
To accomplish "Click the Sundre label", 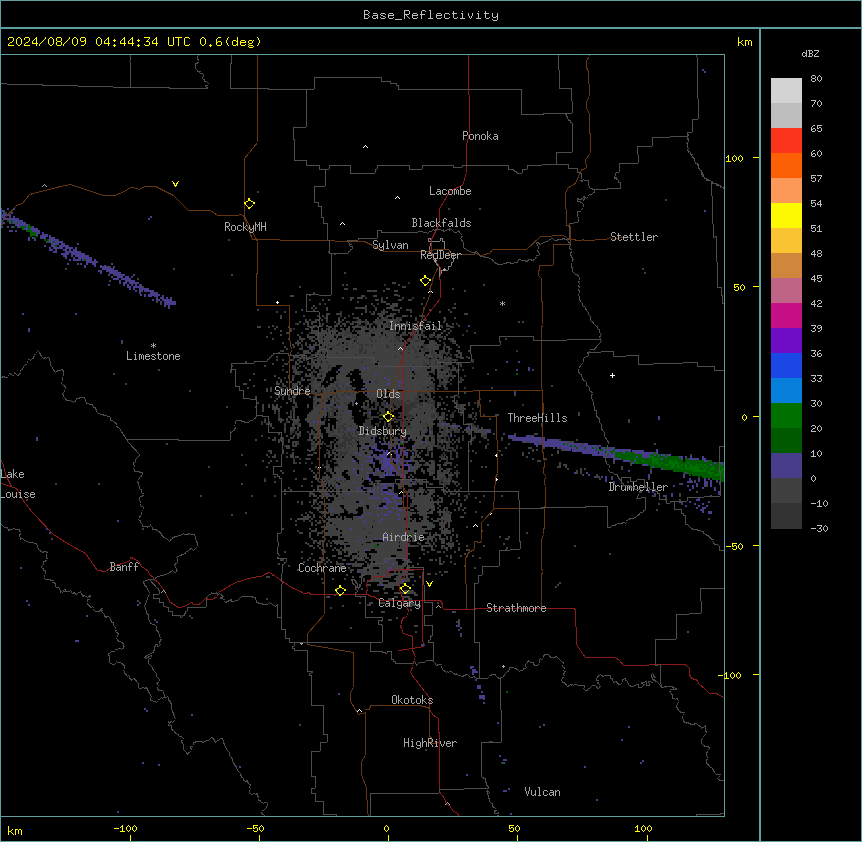I will [292, 391].
